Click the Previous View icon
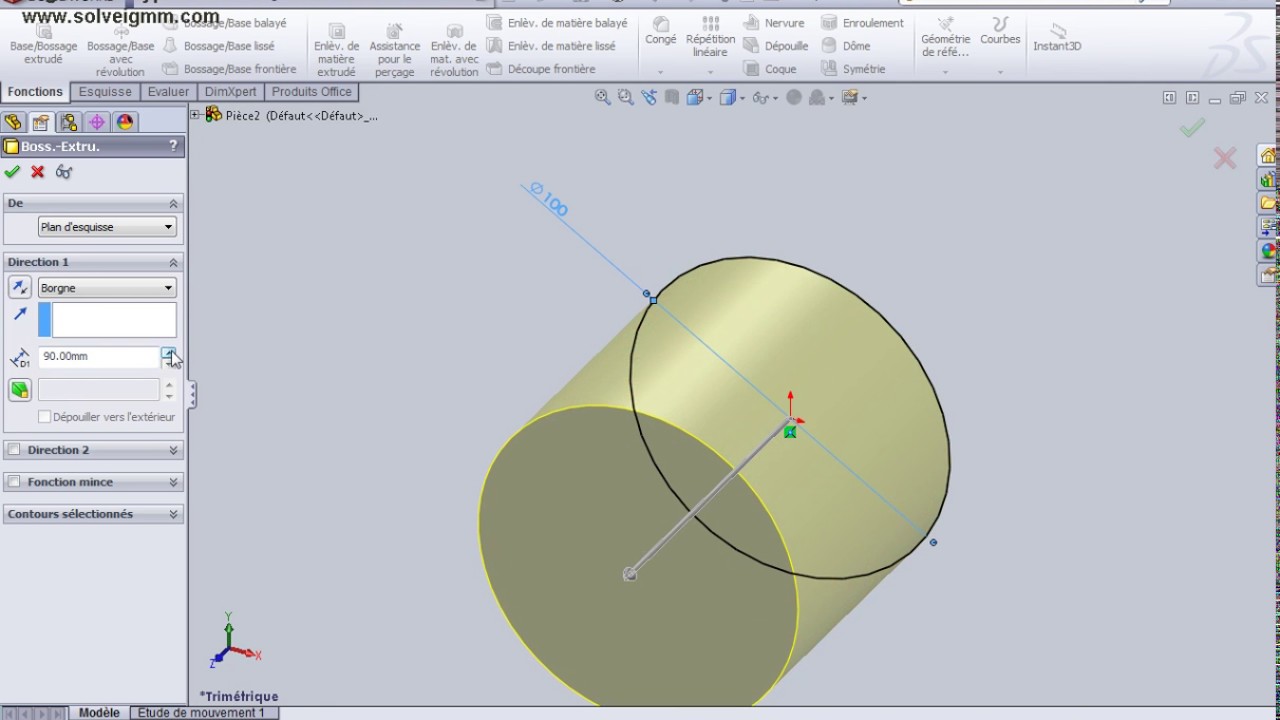This screenshot has width=1280, height=720. click(649, 97)
